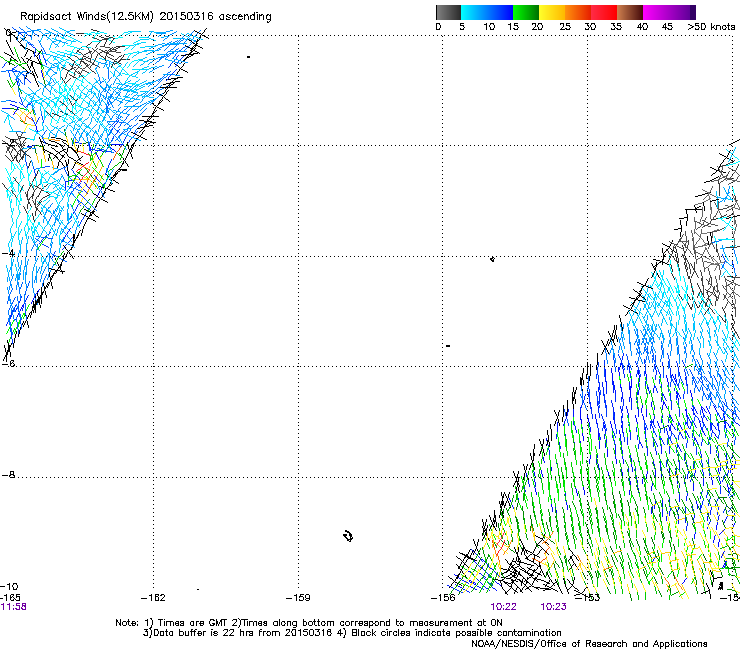Click the legend number '40'

(x=642, y=27)
